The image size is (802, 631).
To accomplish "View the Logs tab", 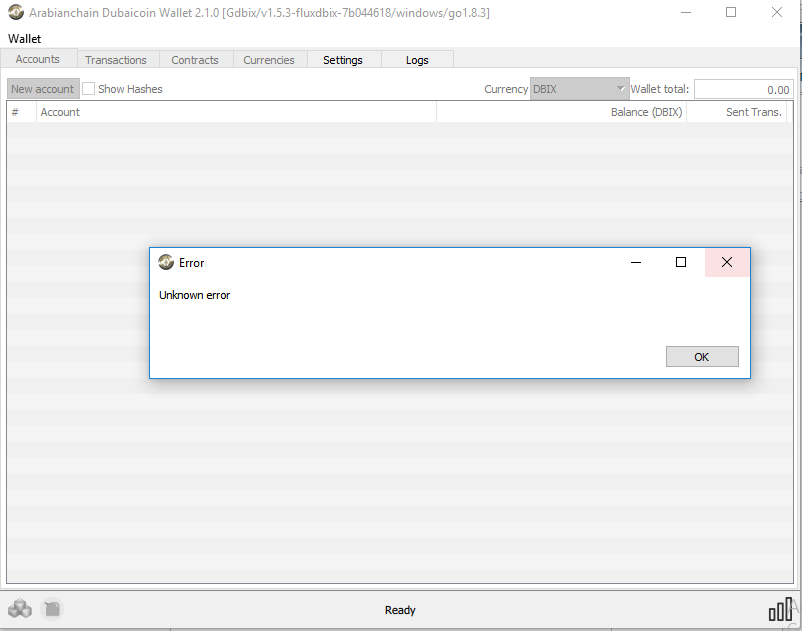I will click(417, 60).
